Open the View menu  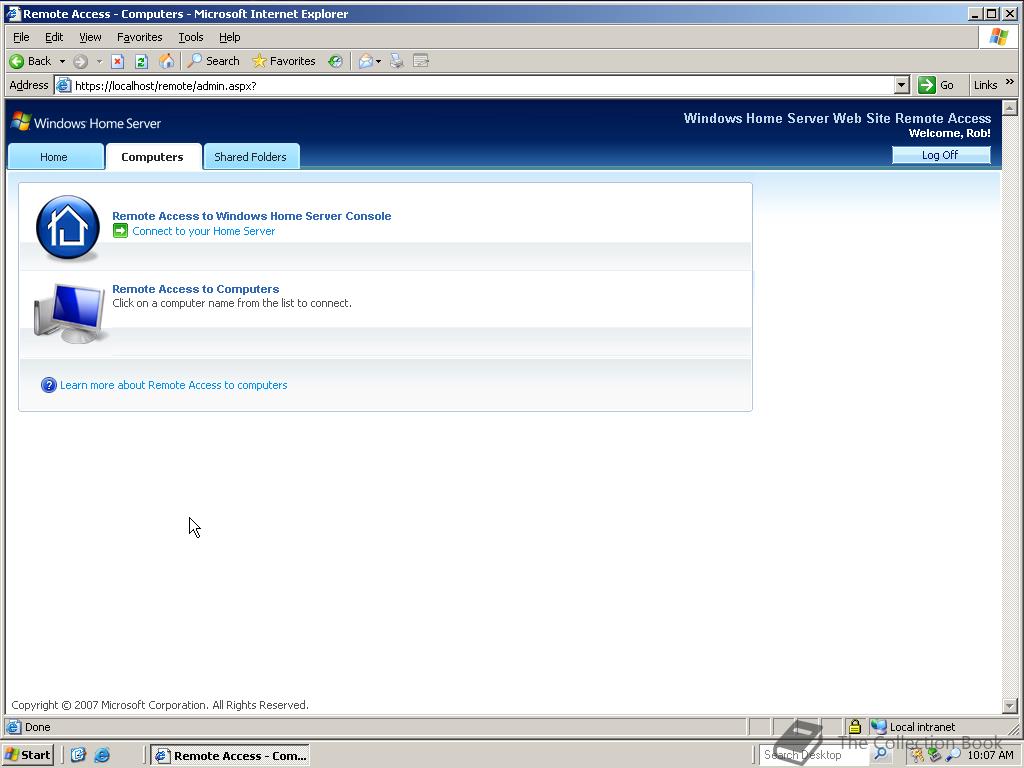(90, 37)
